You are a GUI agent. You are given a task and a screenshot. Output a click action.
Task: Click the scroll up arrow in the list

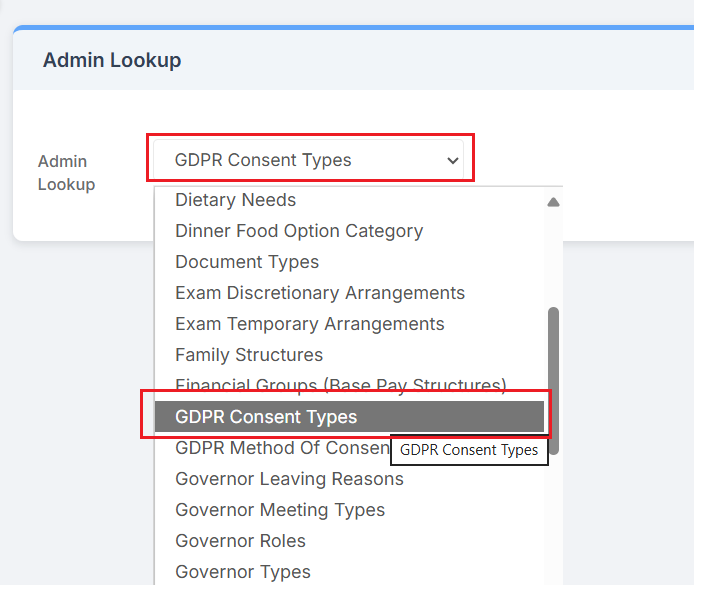[553, 201]
